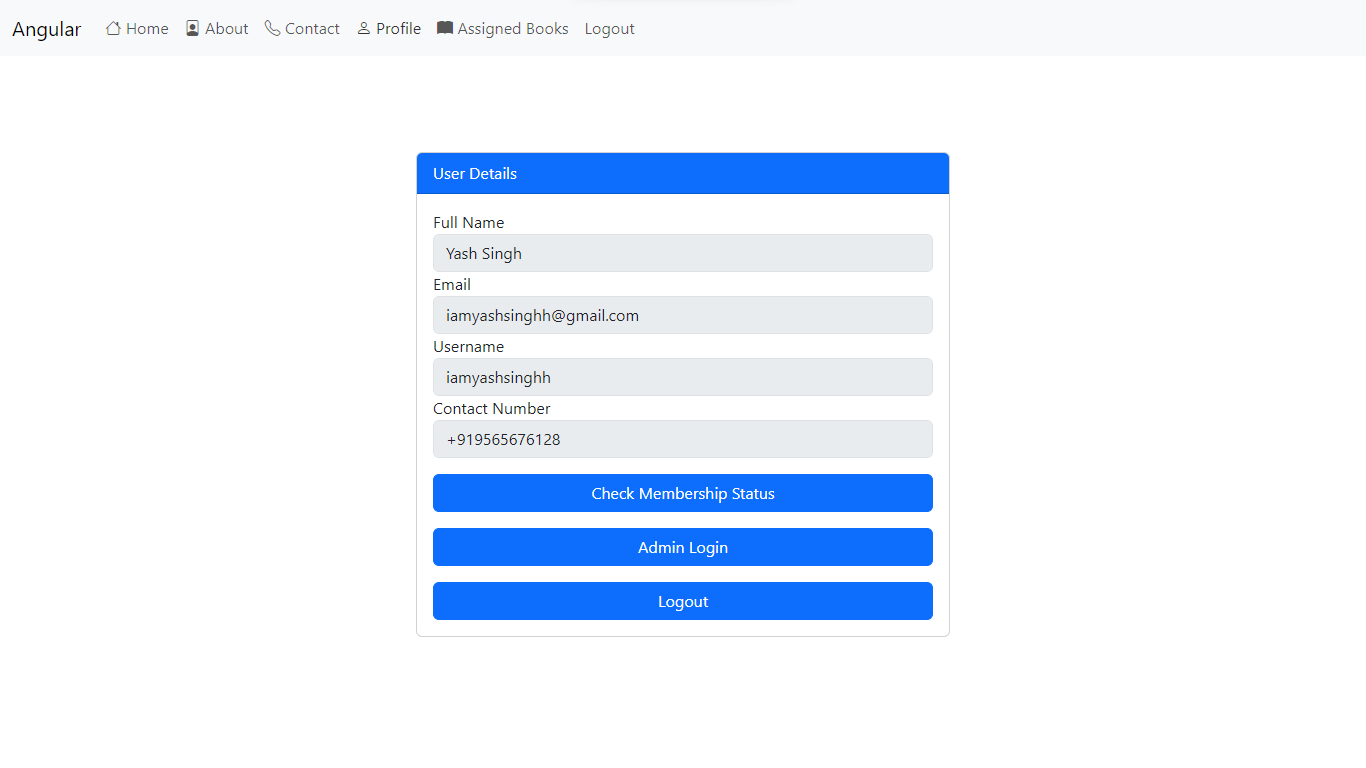Screen dimensions: 1366x768
Task: Open the Home nav link
Action: tap(147, 29)
